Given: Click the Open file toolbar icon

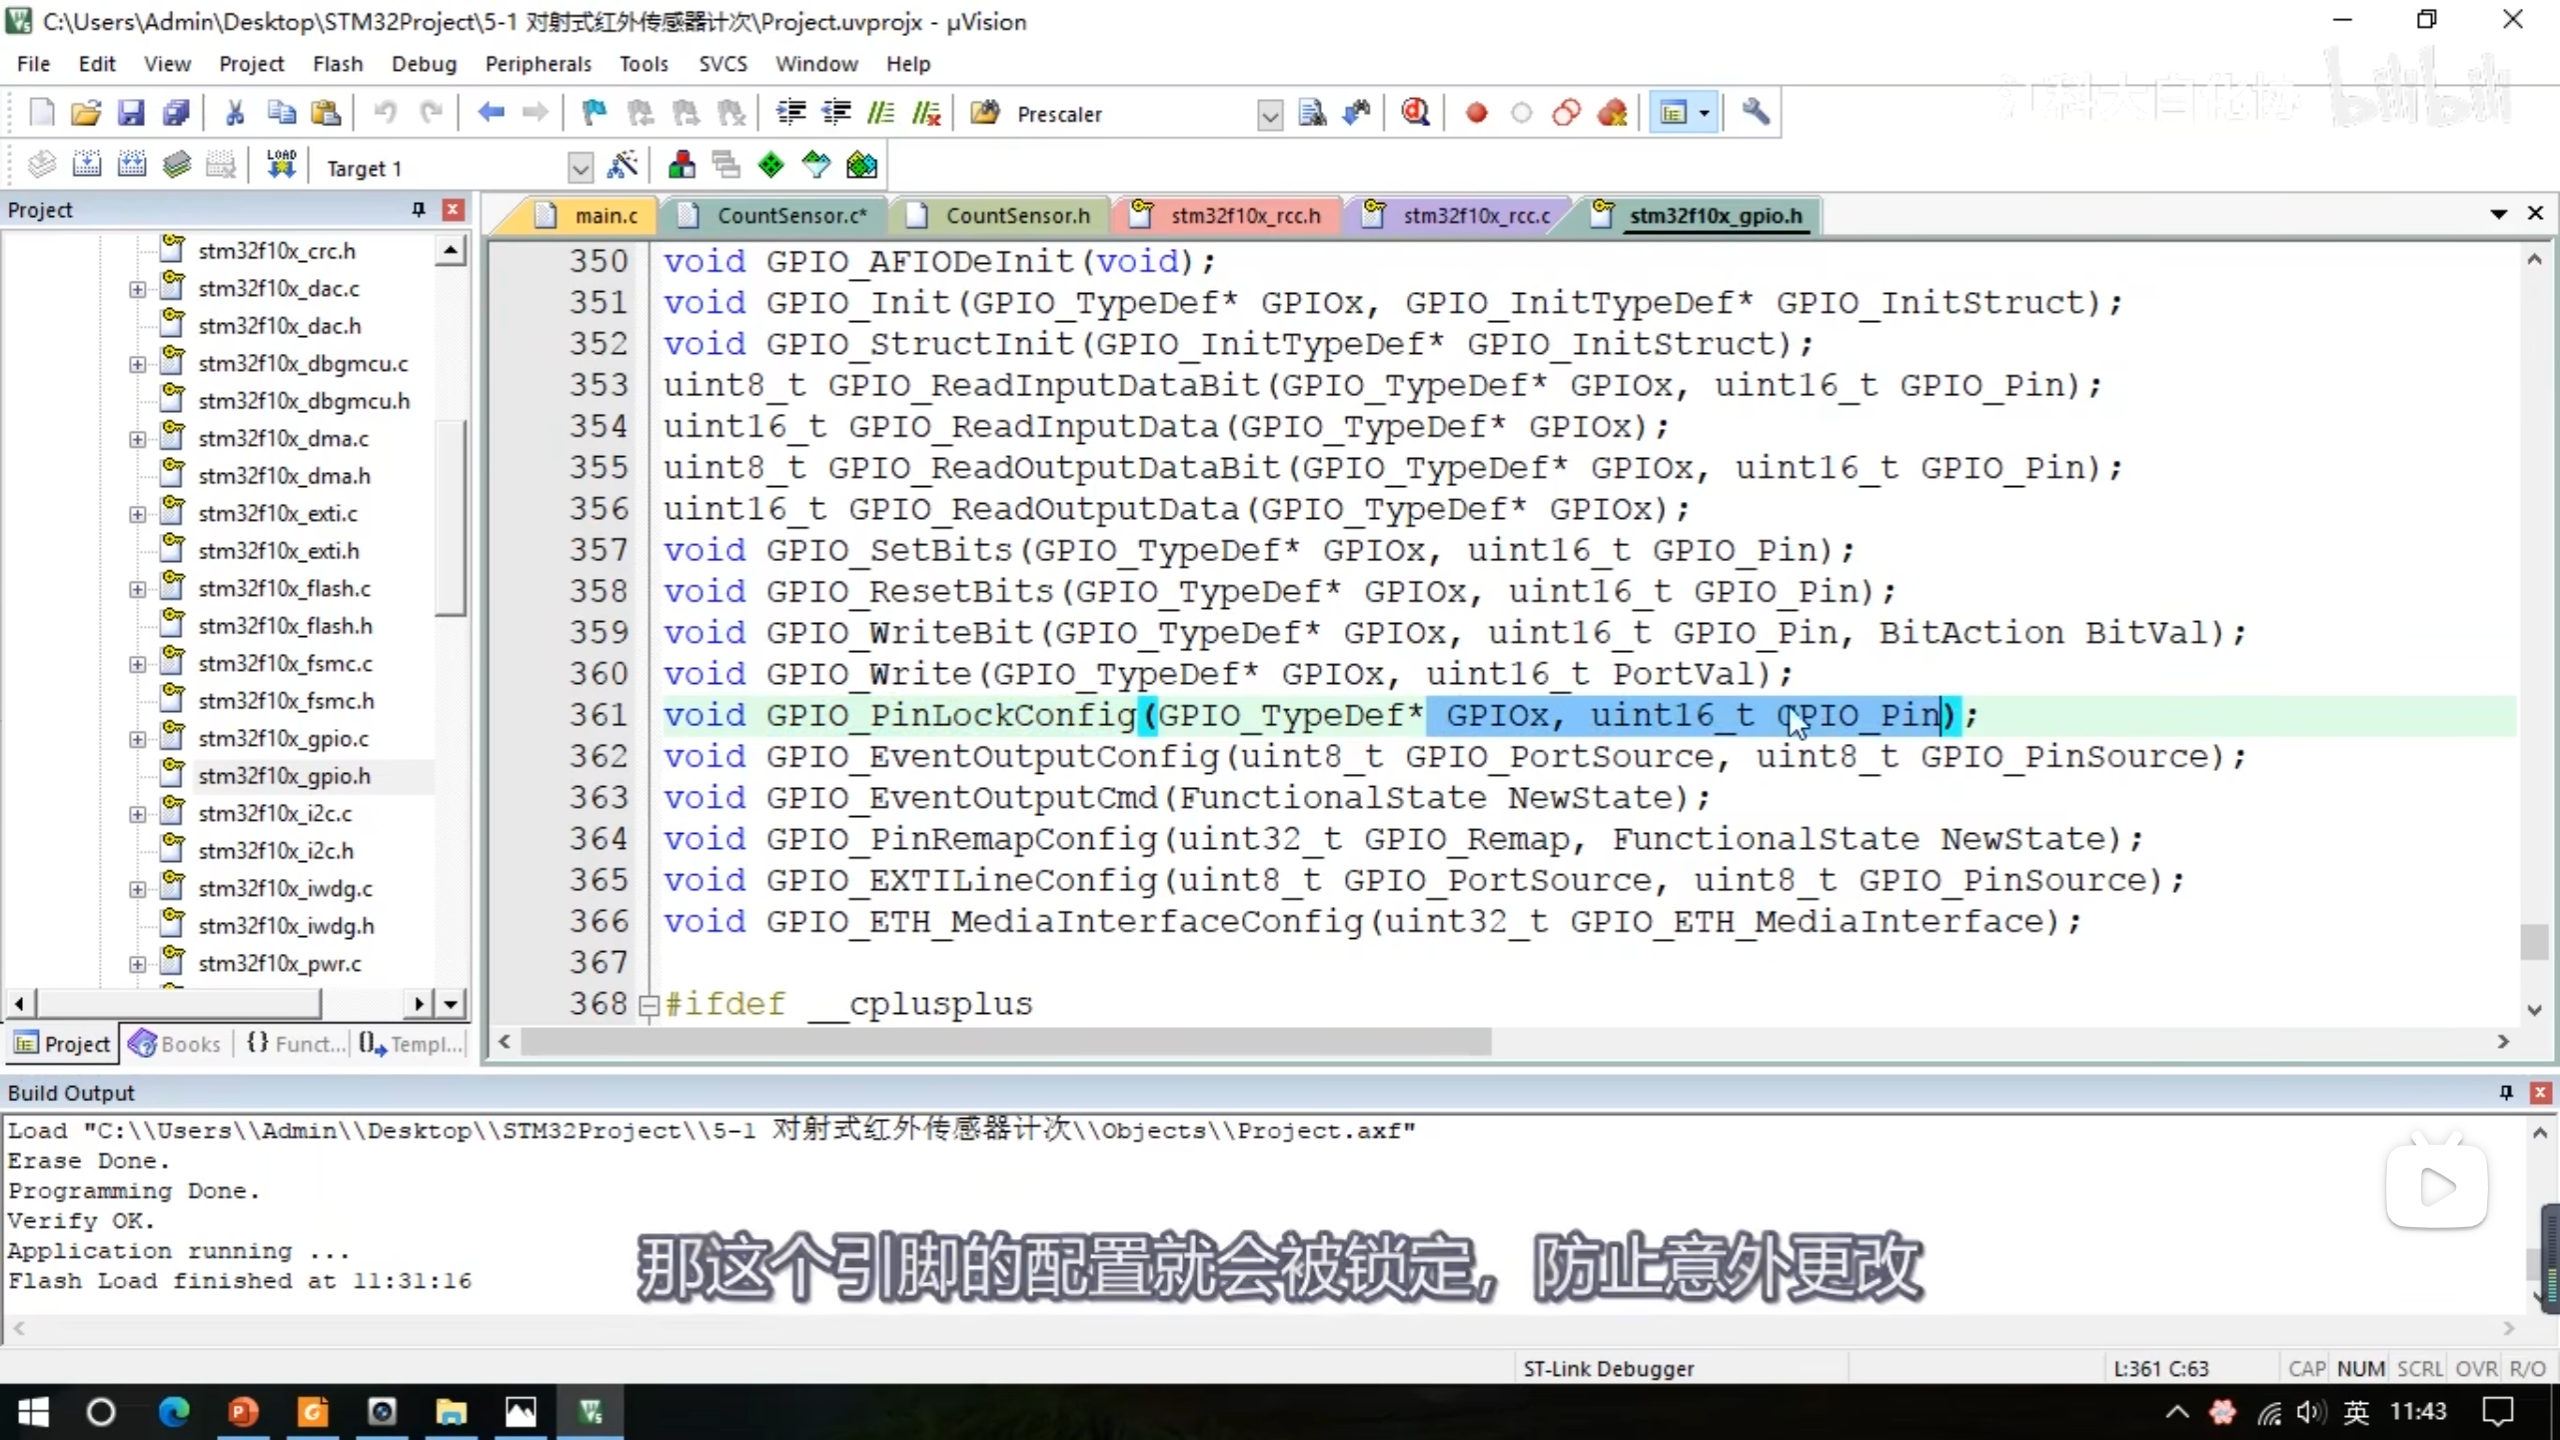Looking at the screenshot, I should coord(86,113).
